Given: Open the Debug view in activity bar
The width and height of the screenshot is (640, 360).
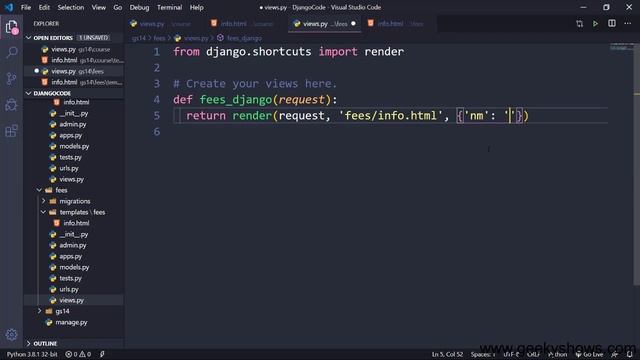Looking at the screenshot, I should coord(11,105).
